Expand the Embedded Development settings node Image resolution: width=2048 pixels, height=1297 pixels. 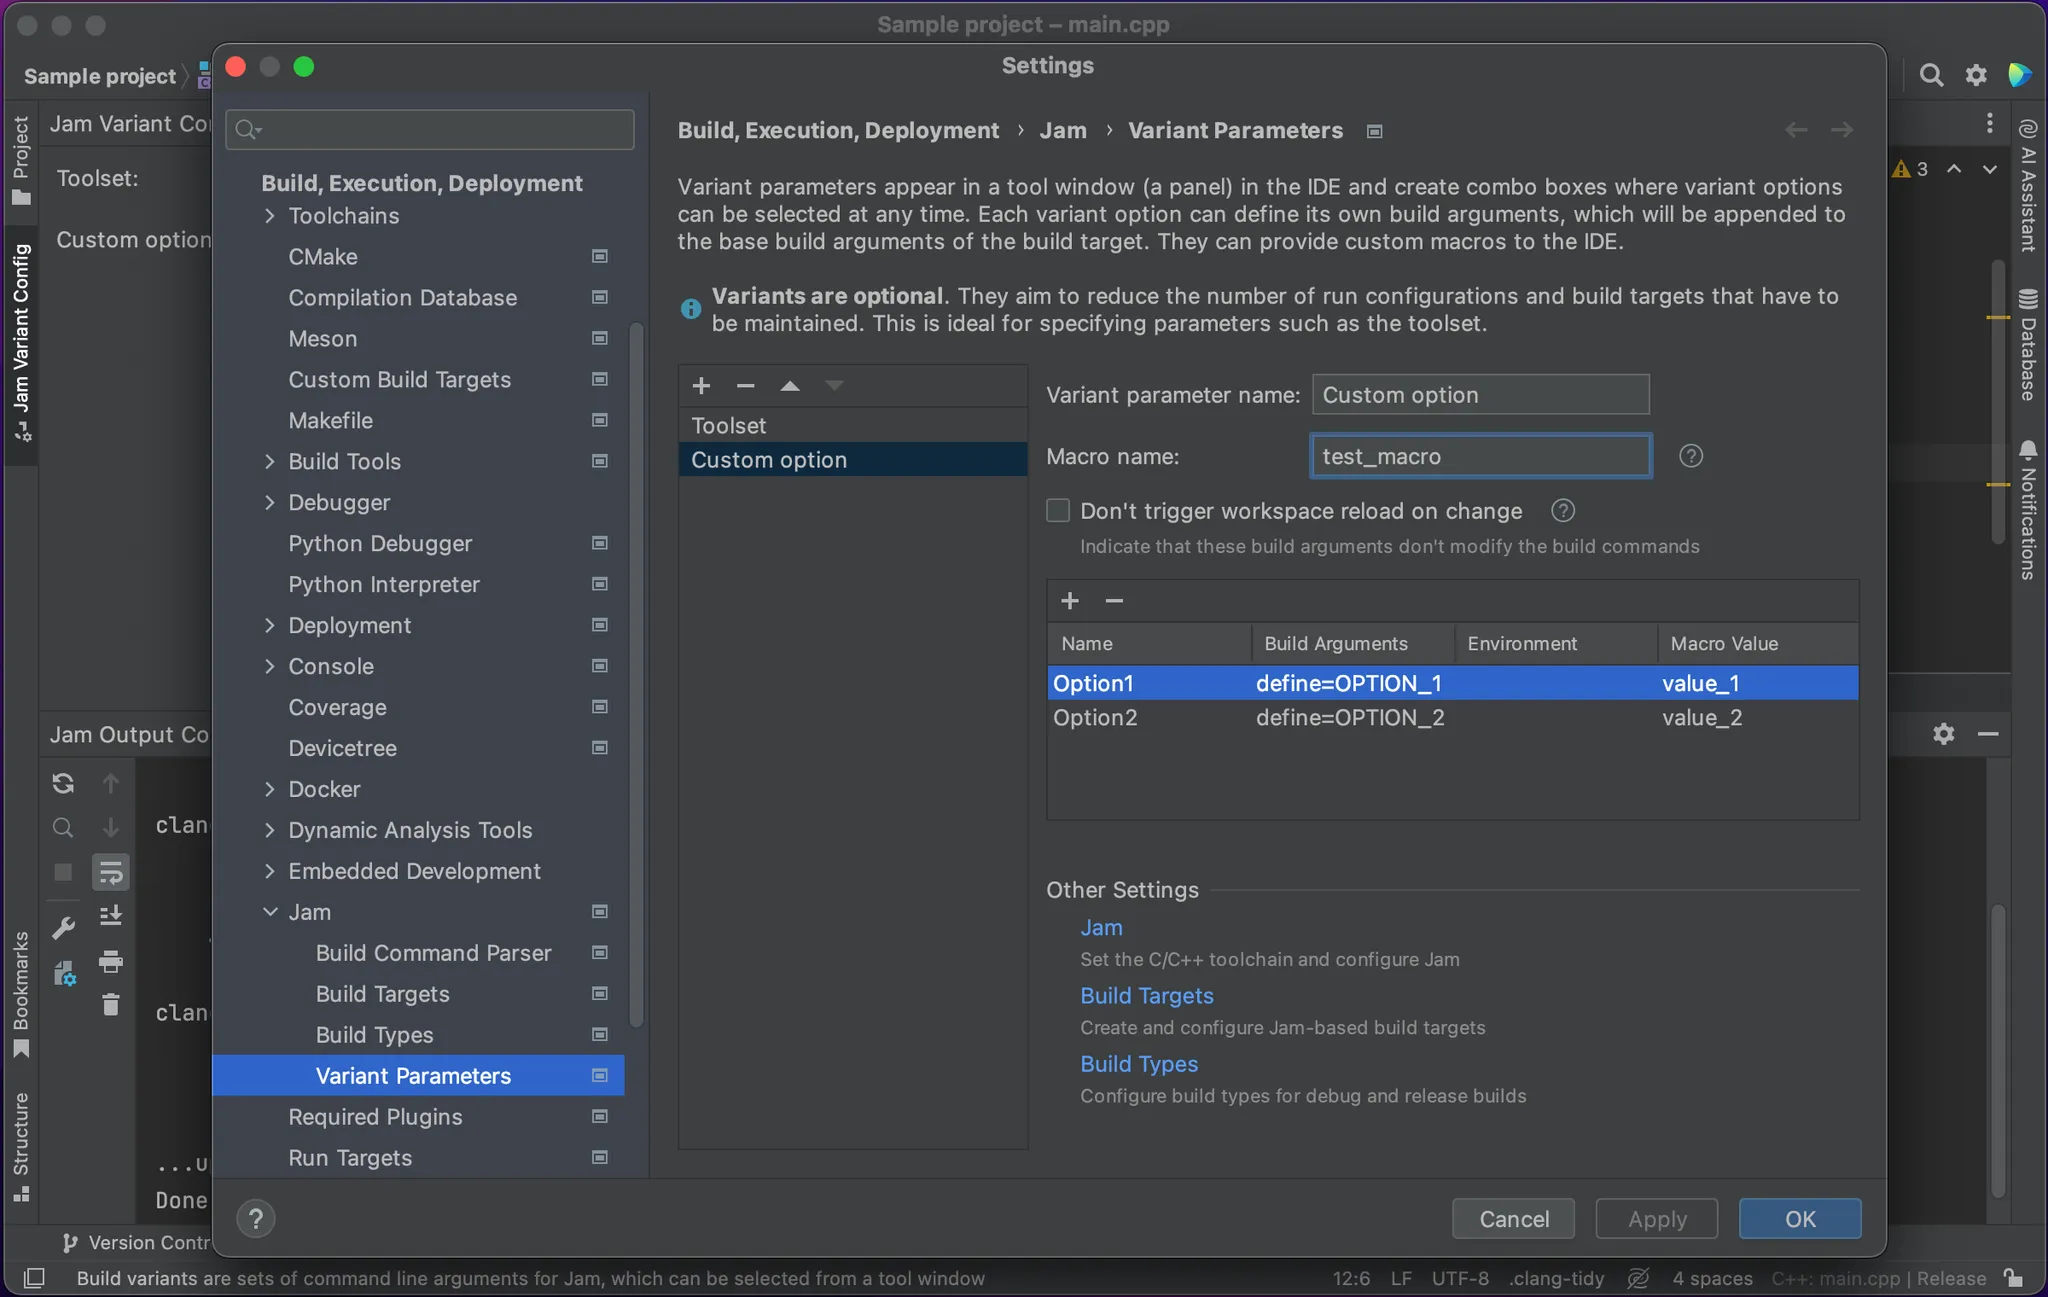(269, 871)
